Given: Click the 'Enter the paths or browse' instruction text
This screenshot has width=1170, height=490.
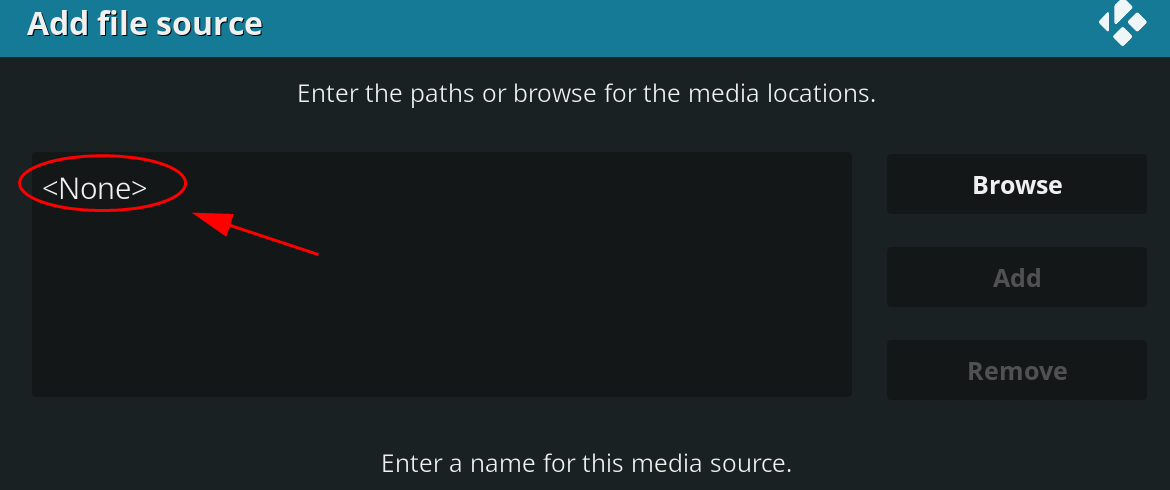Looking at the screenshot, I should (586, 94).
